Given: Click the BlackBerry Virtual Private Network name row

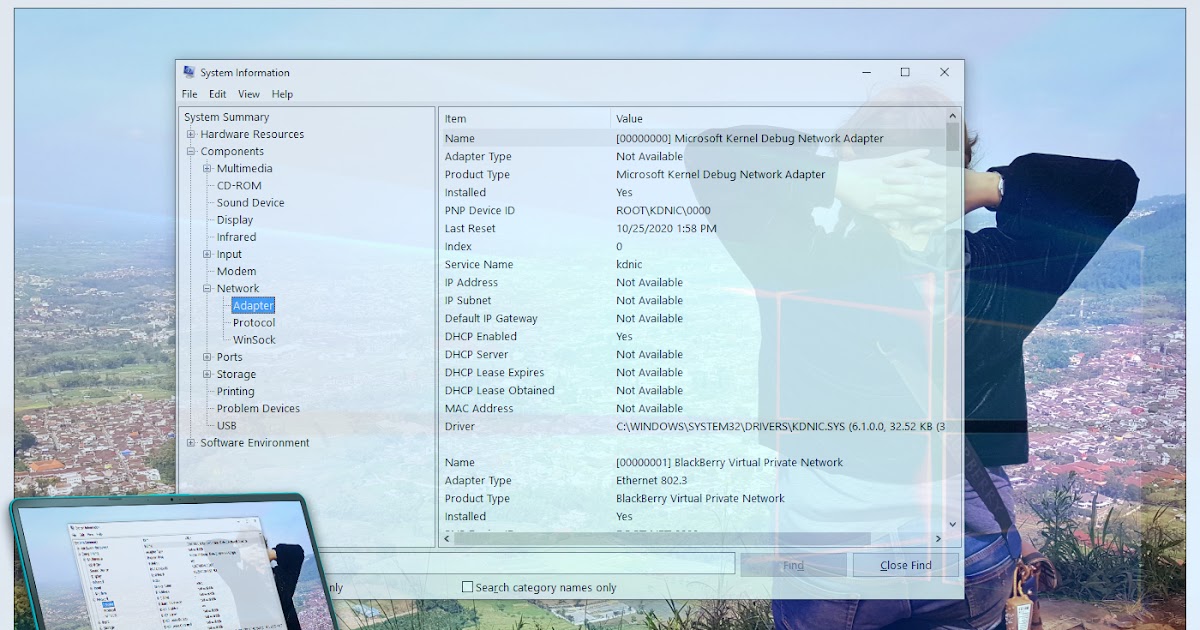Looking at the screenshot, I should (x=692, y=462).
